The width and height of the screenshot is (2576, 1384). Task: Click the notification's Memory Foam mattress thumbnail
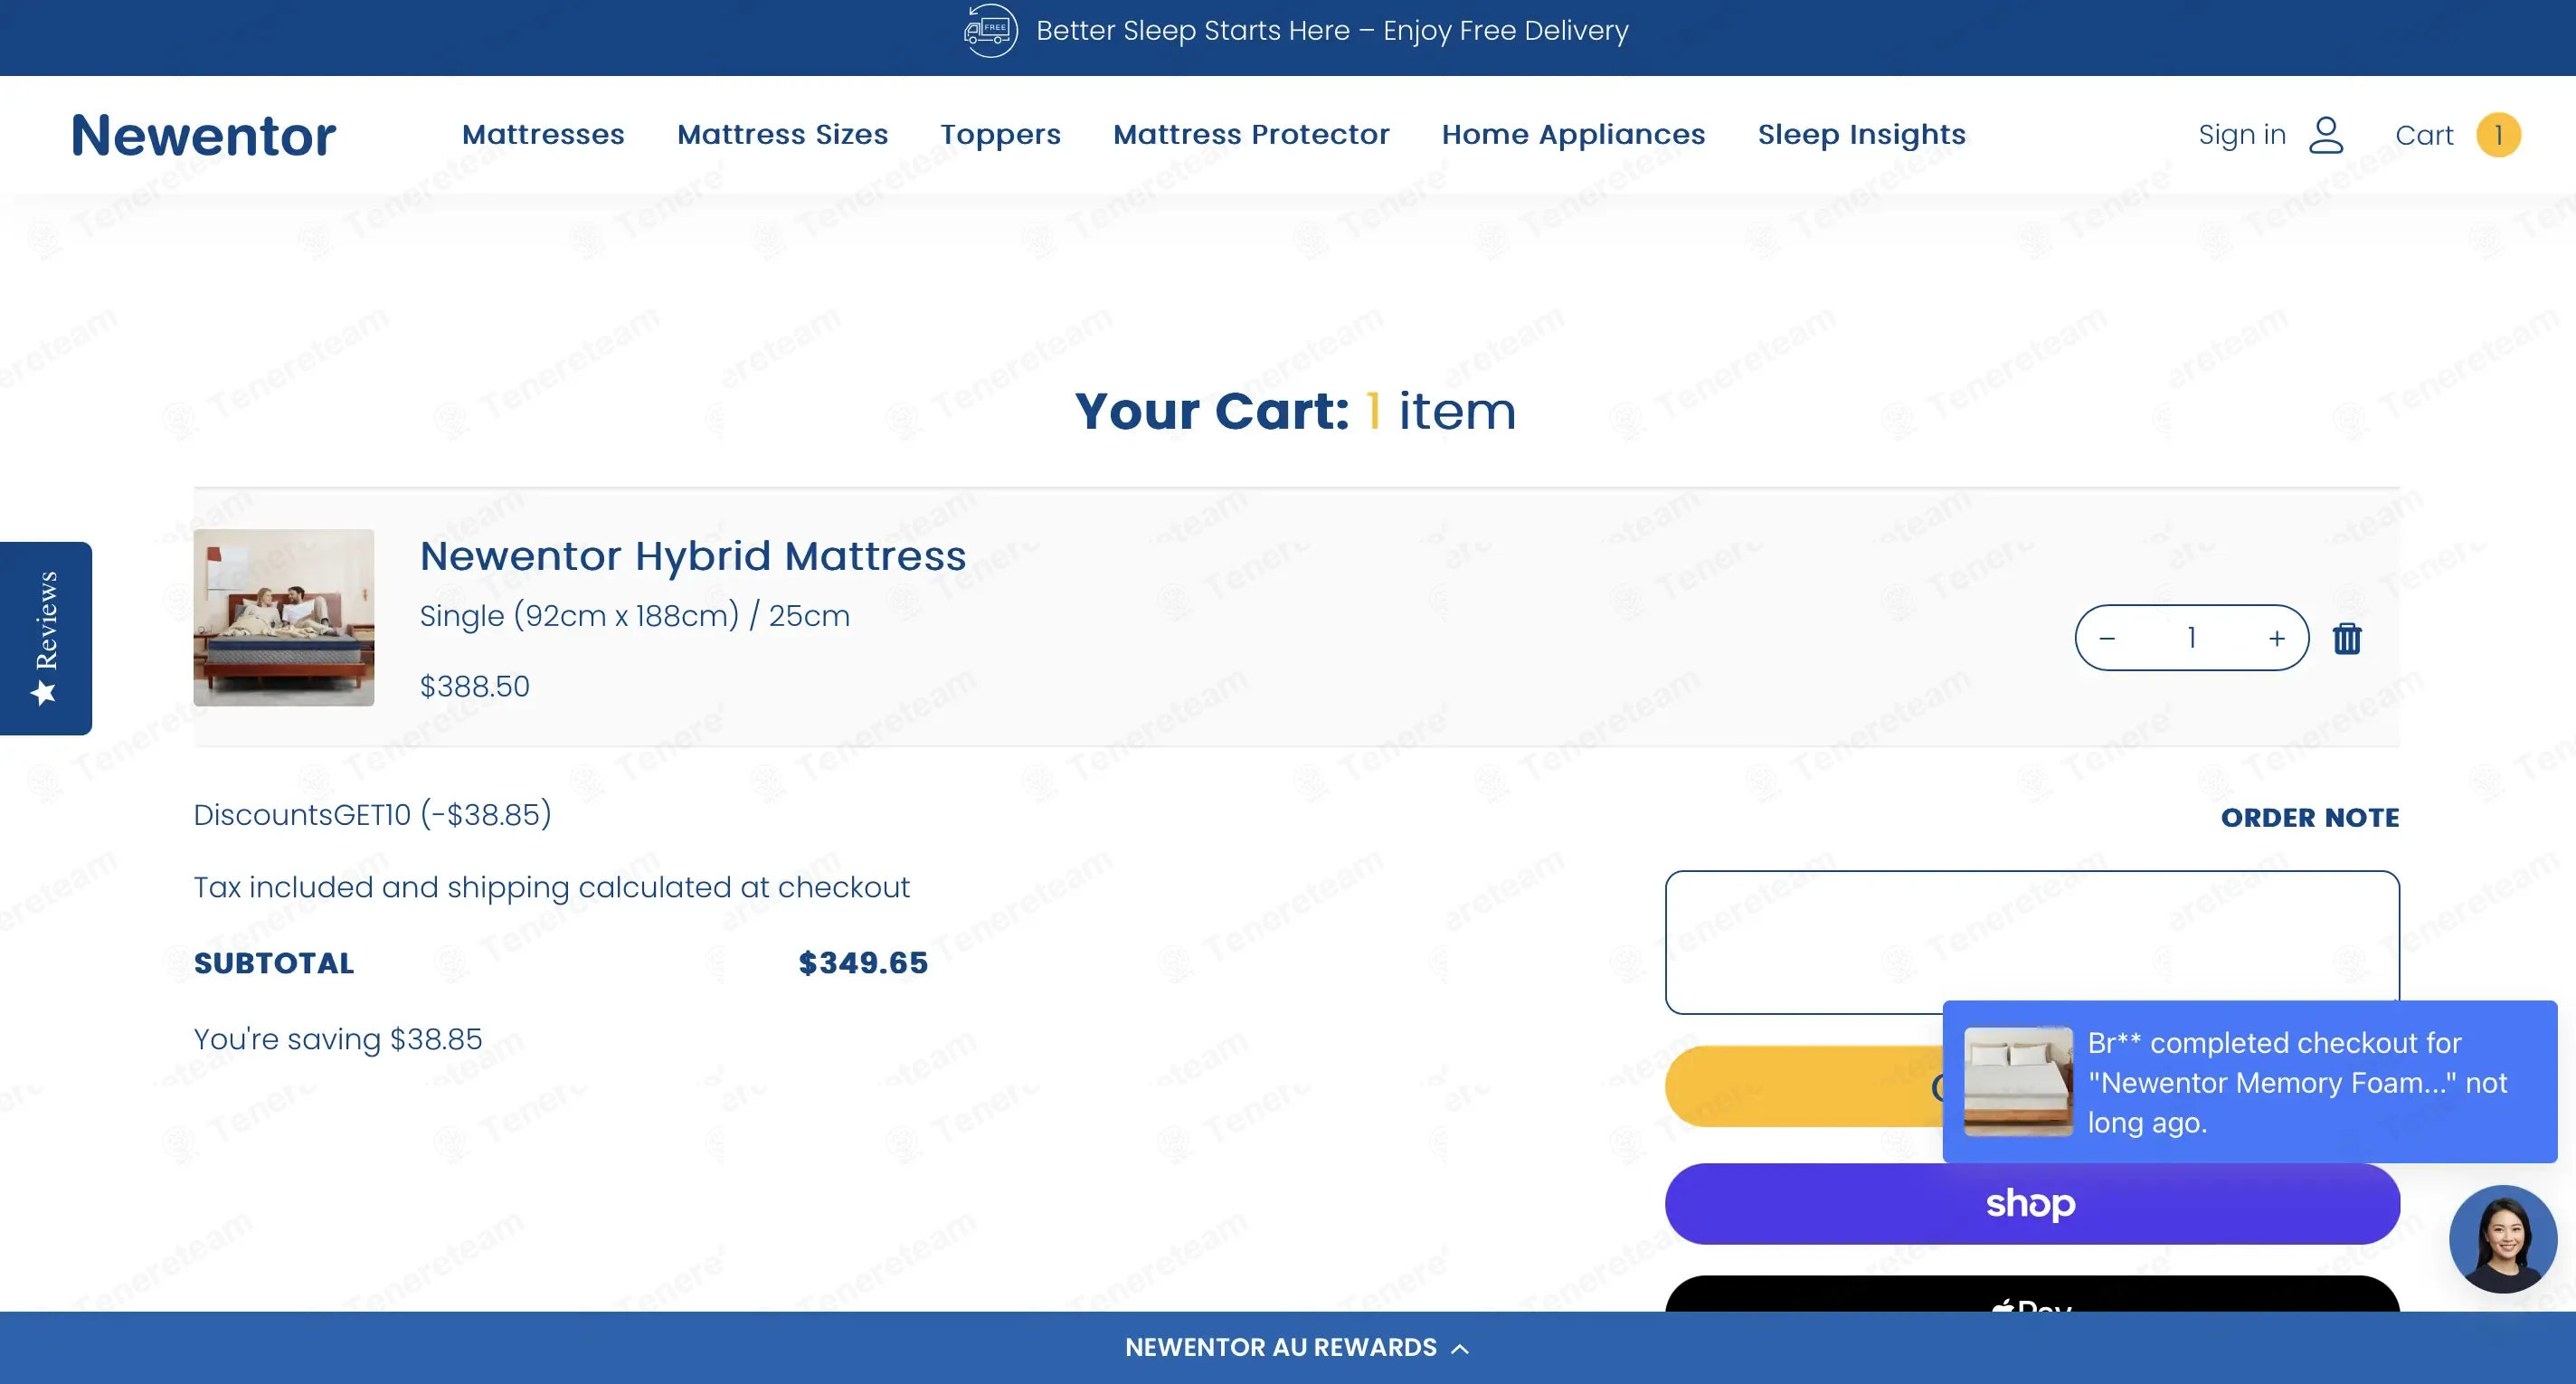[2018, 1081]
